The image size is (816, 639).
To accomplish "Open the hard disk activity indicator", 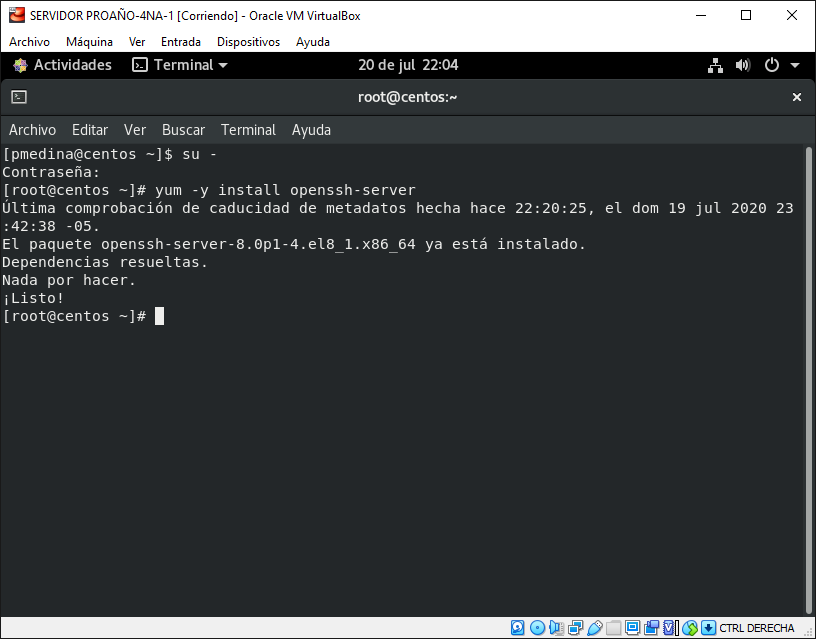I will point(517,628).
